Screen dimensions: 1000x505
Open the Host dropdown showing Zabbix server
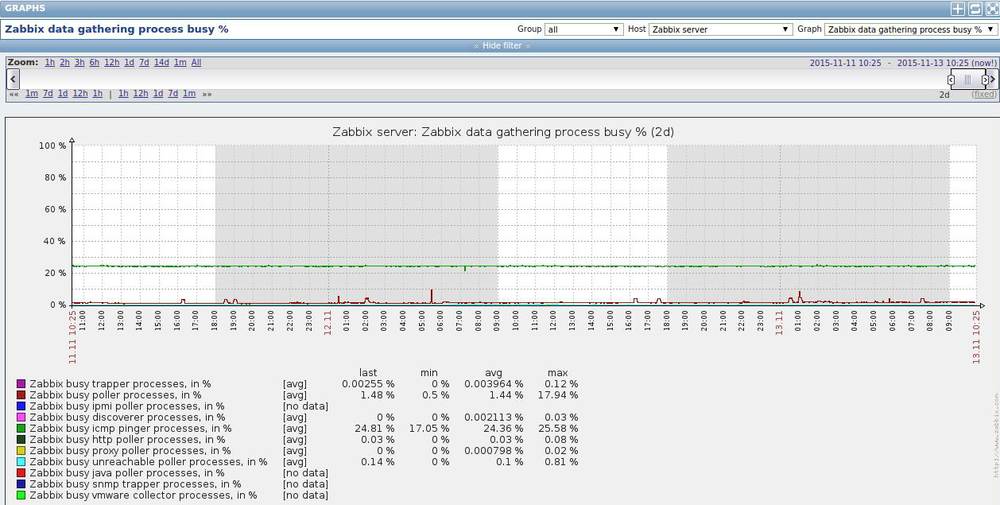(x=720, y=29)
